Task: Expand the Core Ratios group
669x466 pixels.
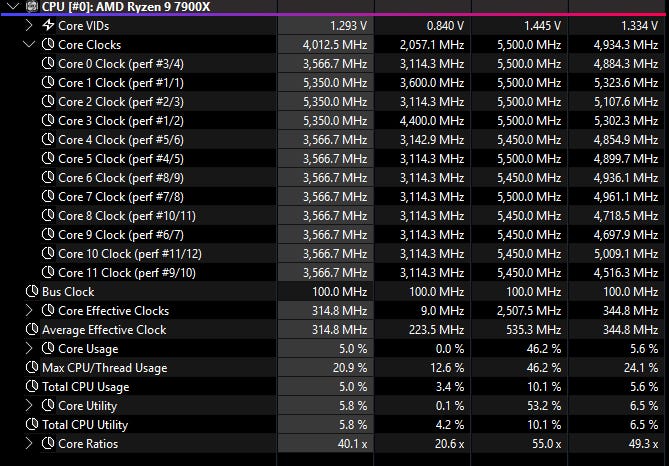Action: [x=29, y=443]
